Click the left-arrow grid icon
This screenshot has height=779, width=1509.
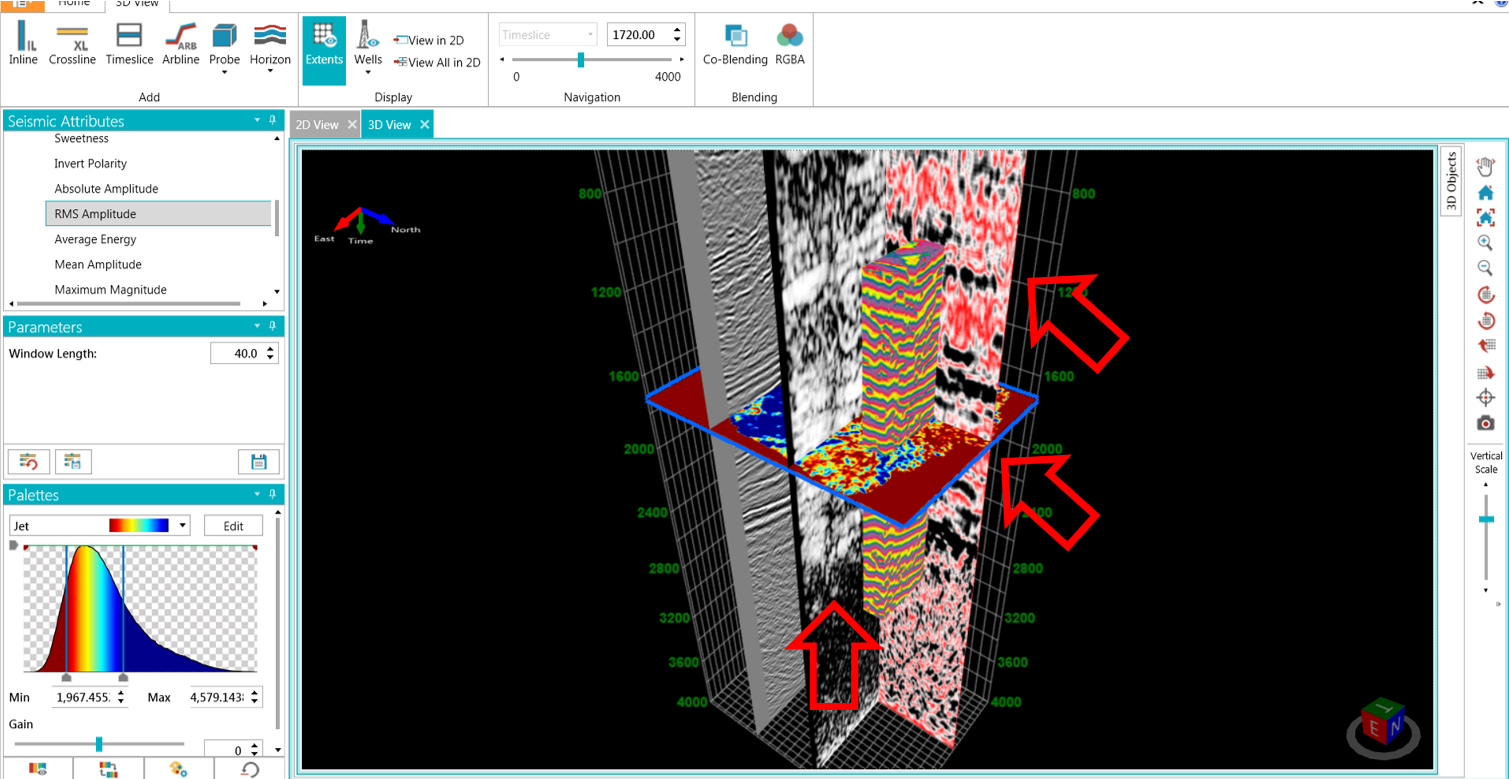(x=1485, y=346)
